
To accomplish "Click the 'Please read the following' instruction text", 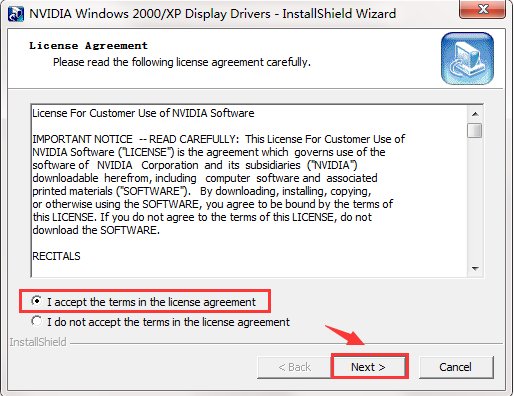I will 182,62.
